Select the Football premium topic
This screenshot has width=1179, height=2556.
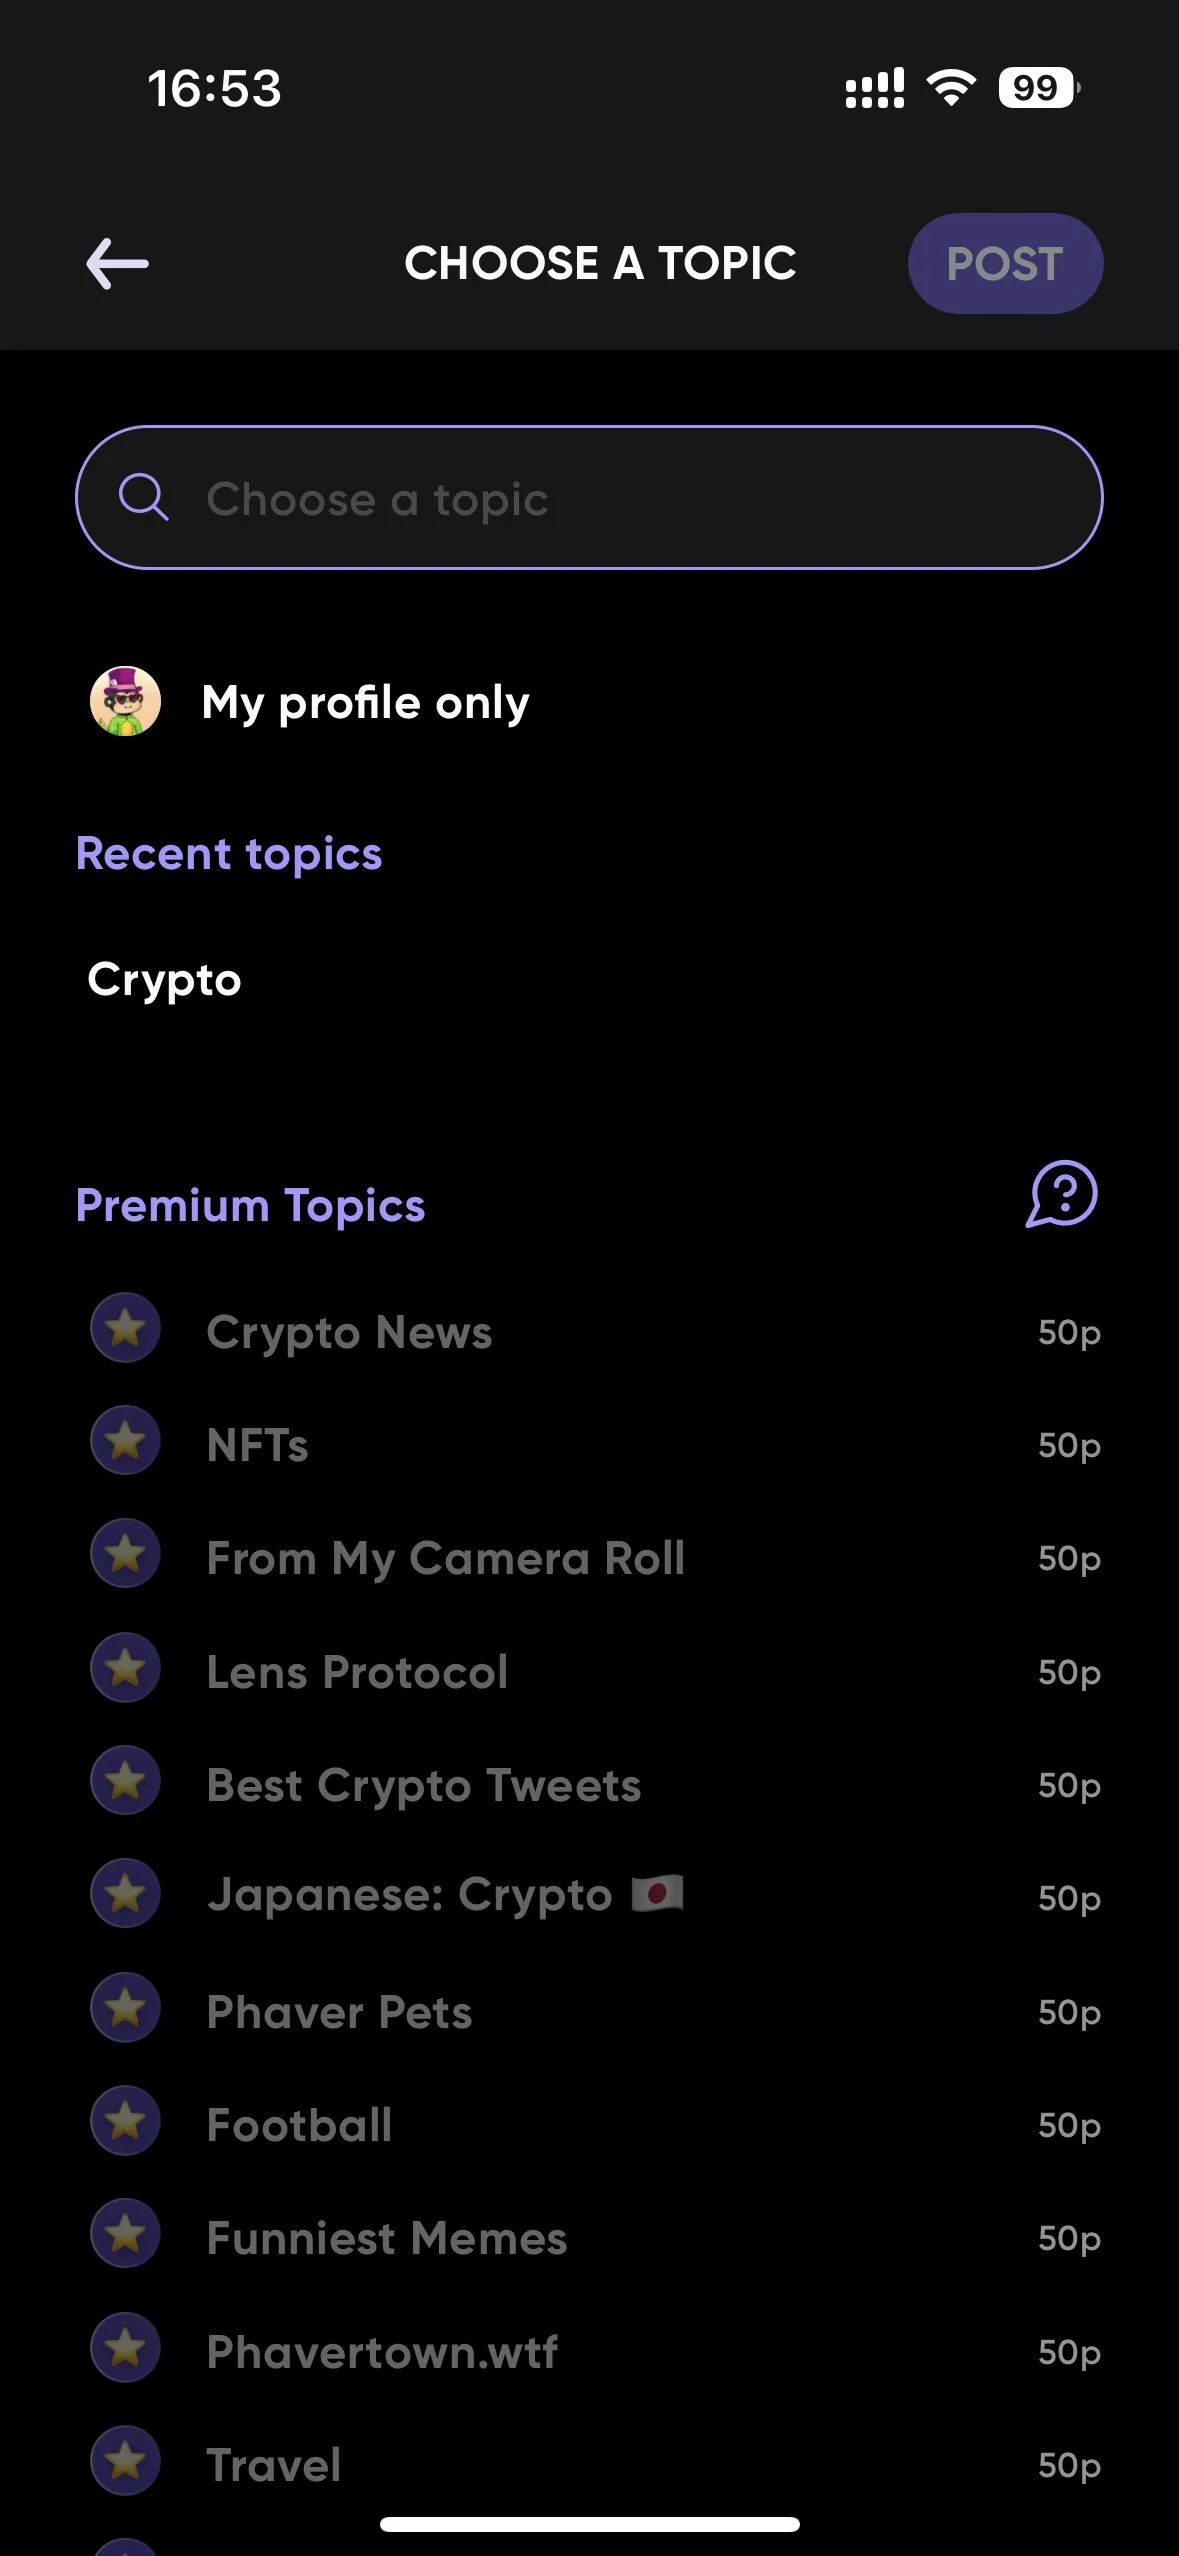pyautogui.click(x=299, y=2125)
